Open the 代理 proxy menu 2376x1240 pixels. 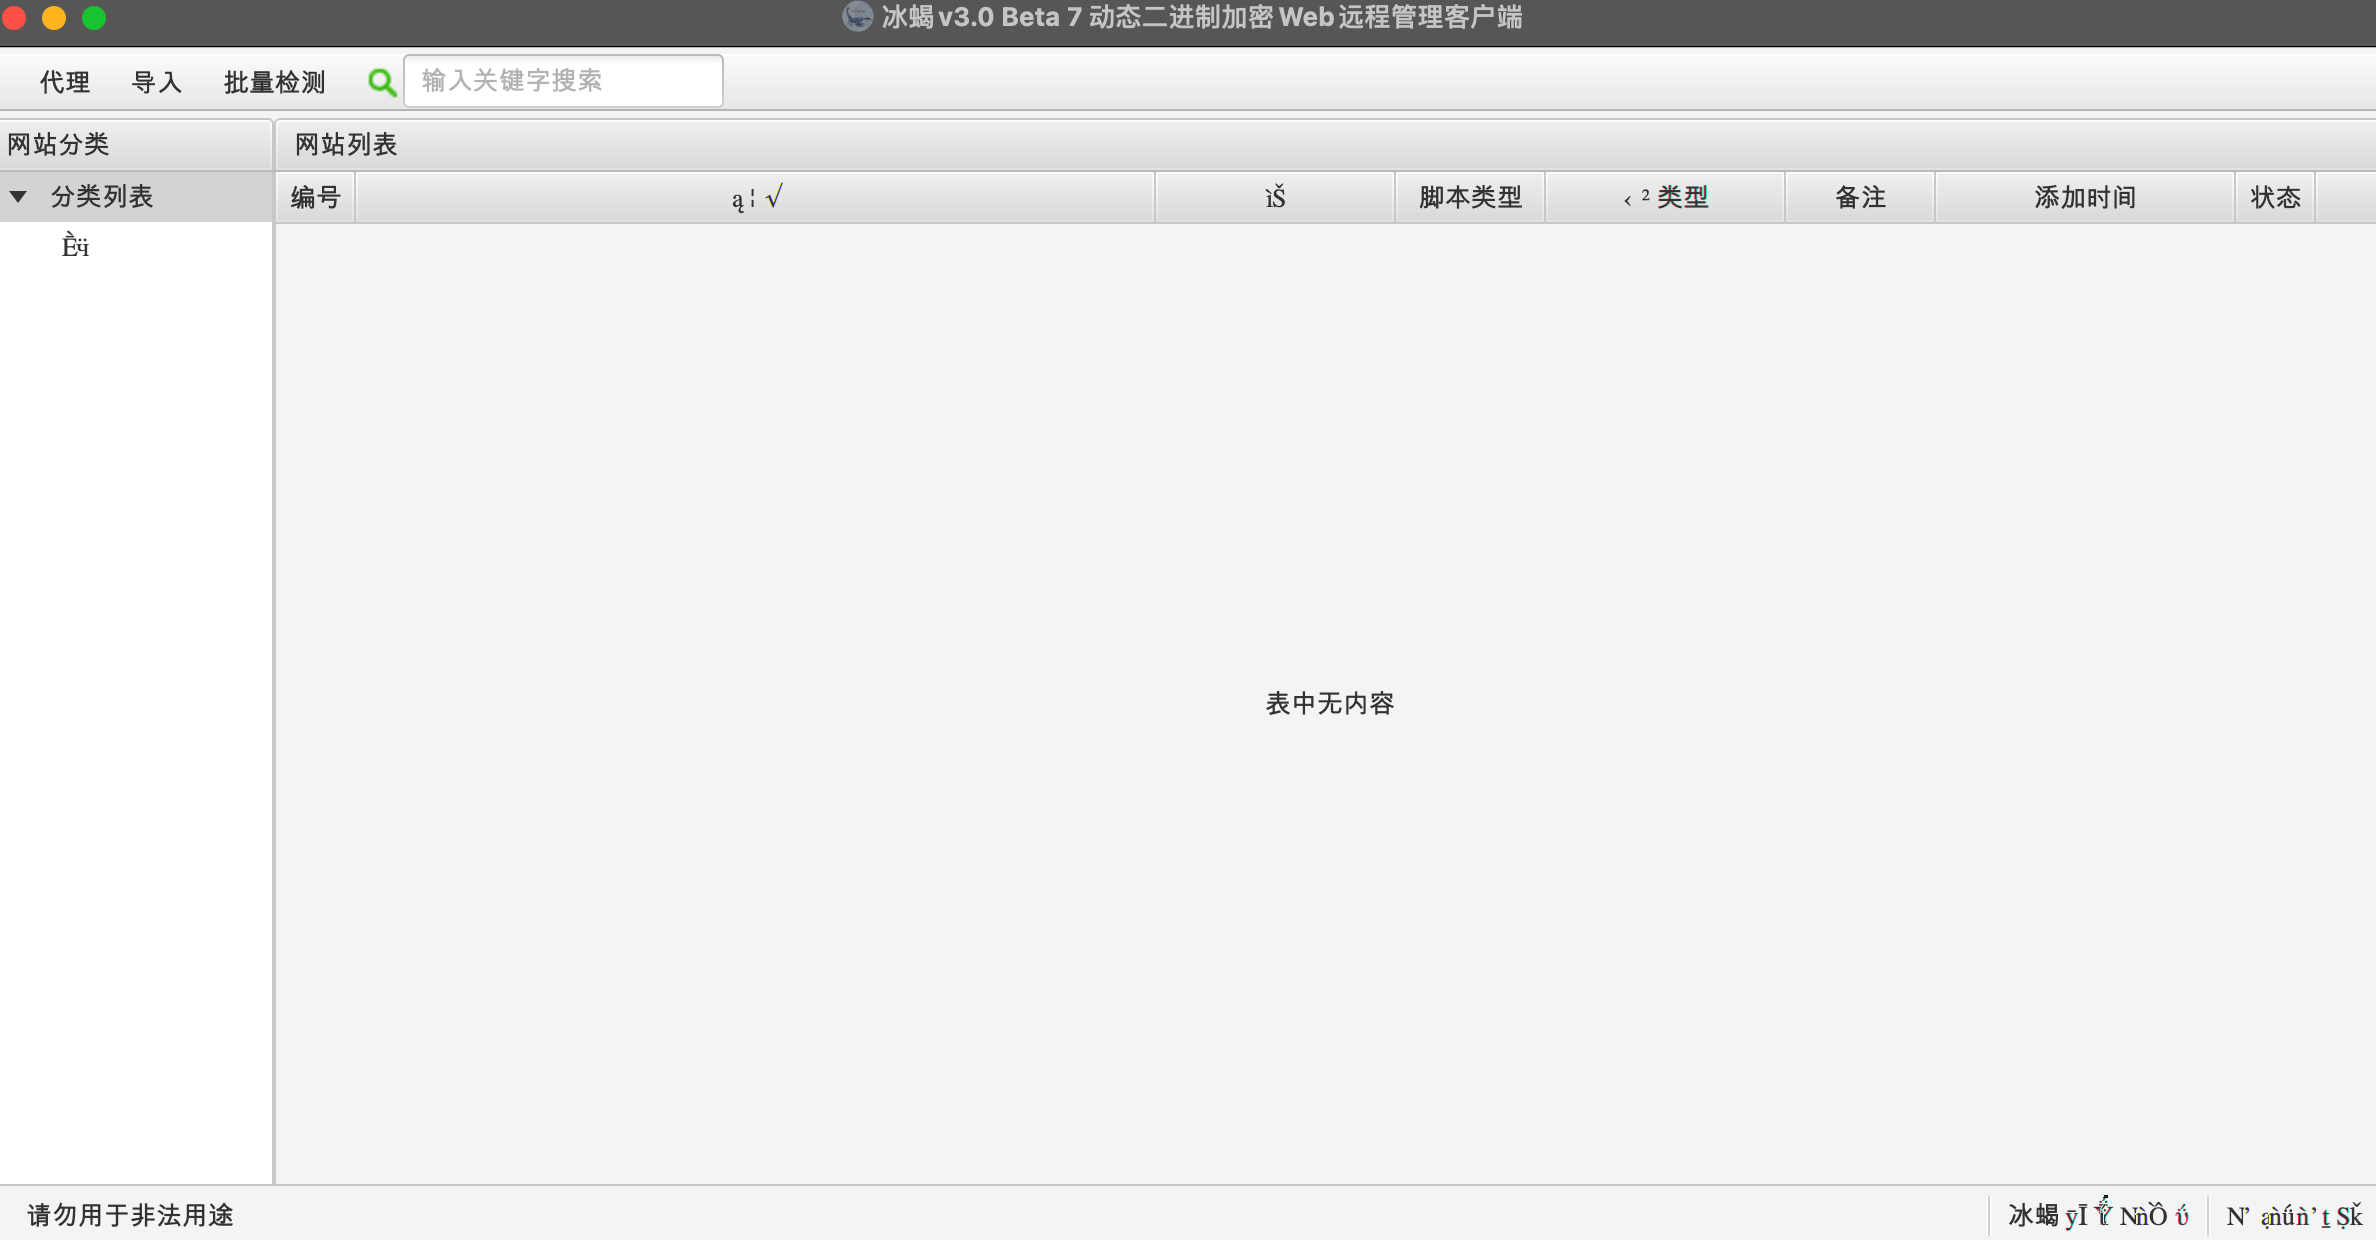[65, 81]
